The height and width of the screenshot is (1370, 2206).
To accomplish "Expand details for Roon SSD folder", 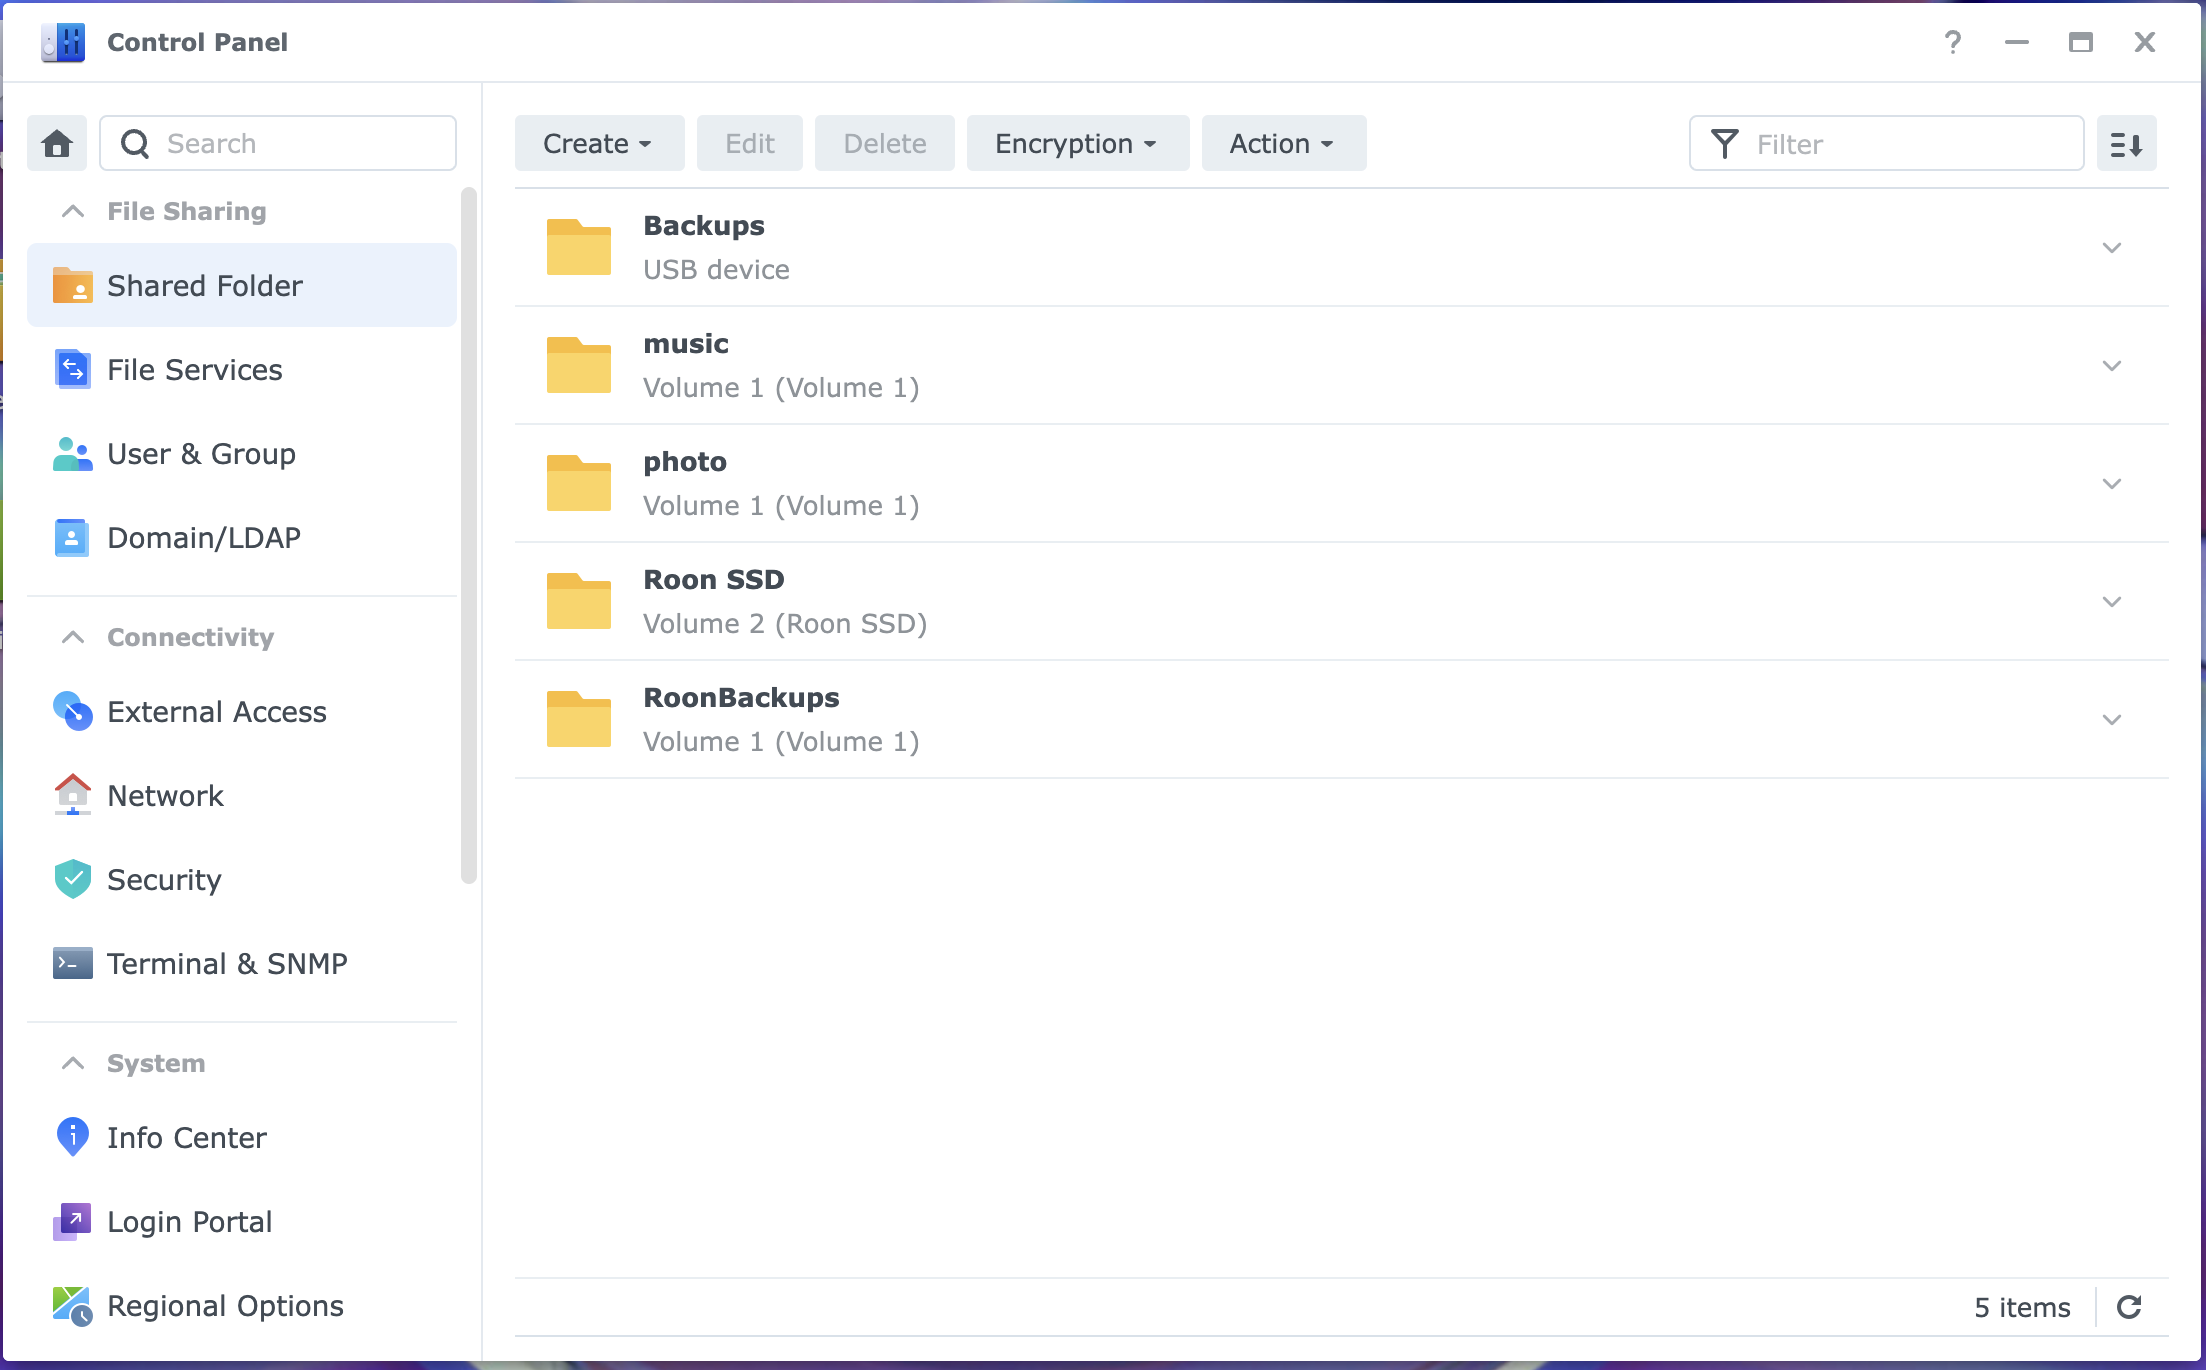I will 2112,601.
